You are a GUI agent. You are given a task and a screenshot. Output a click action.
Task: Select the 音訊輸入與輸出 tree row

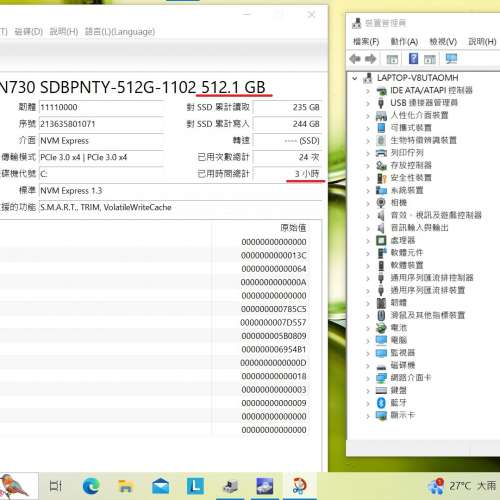pos(419,228)
